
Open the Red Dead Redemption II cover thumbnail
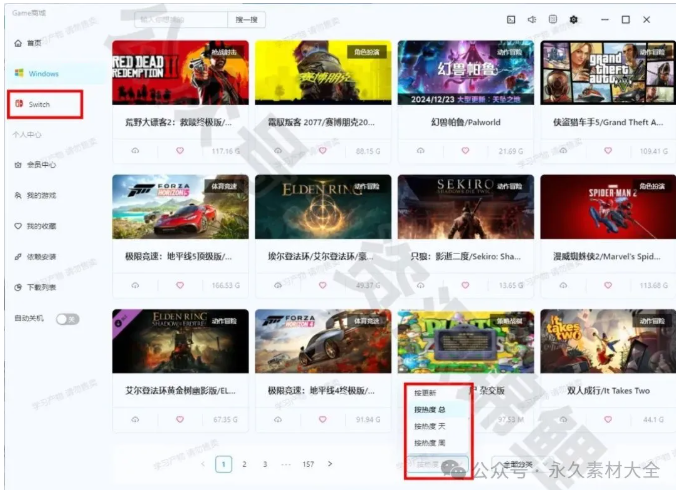coord(180,72)
